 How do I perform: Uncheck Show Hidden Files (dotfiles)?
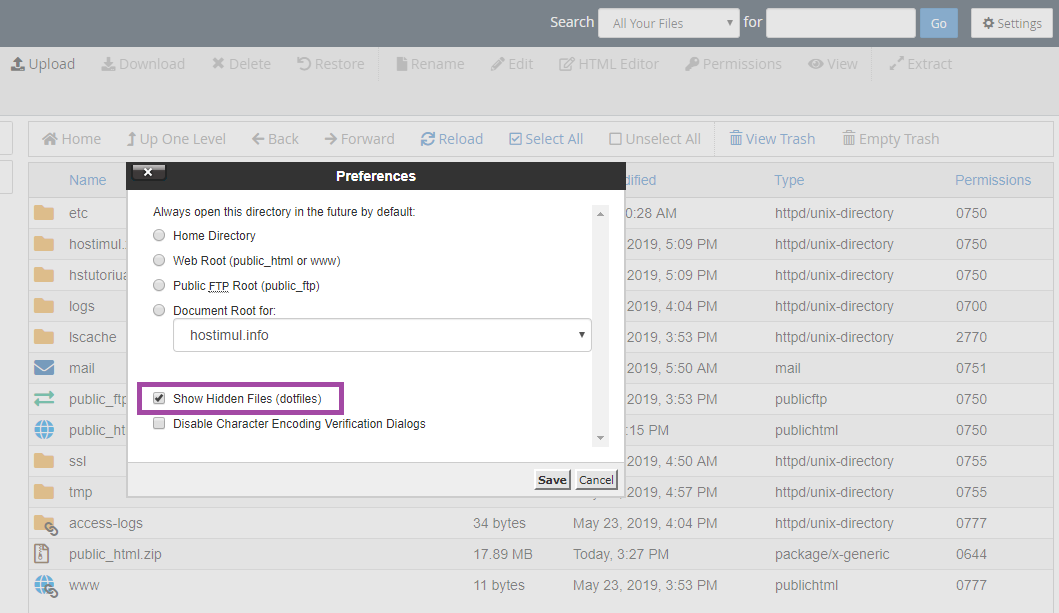(x=159, y=399)
